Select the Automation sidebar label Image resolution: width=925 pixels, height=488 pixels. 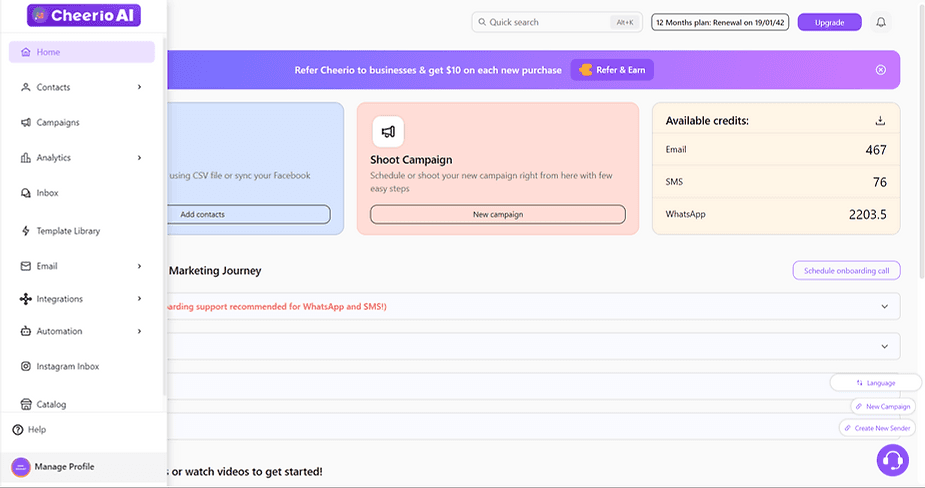pyautogui.click(x=59, y=332)
